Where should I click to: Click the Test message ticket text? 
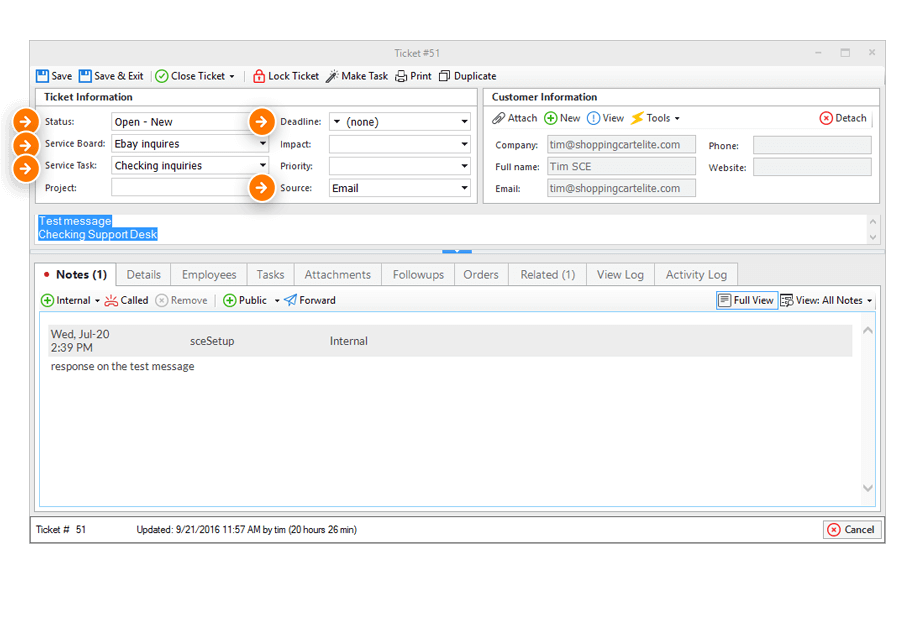(75, 221)
